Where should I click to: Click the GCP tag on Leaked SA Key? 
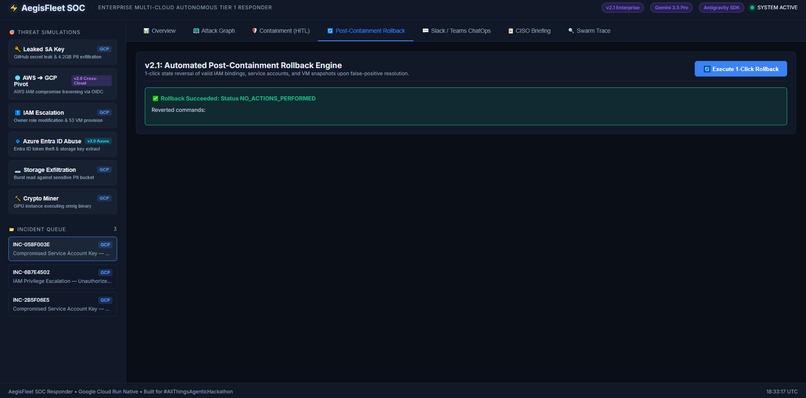coord(104,49)
